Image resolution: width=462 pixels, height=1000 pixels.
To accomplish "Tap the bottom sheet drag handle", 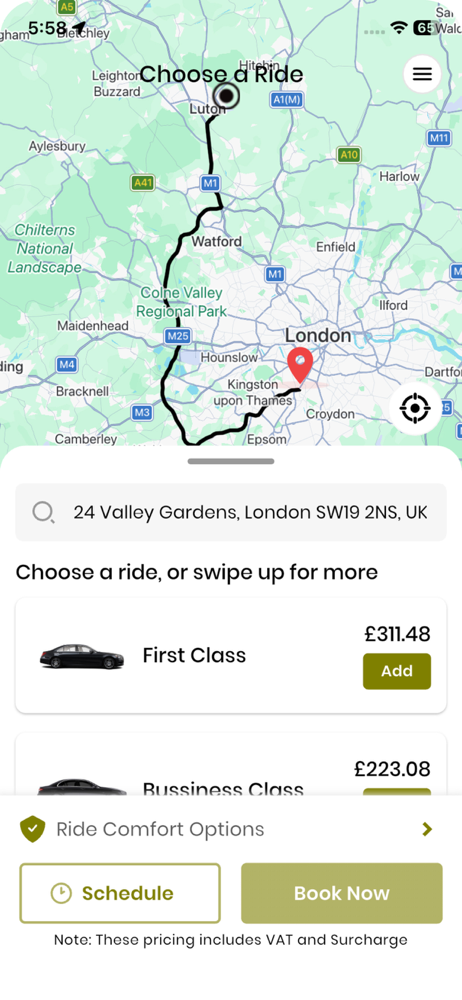I will 231,461.
